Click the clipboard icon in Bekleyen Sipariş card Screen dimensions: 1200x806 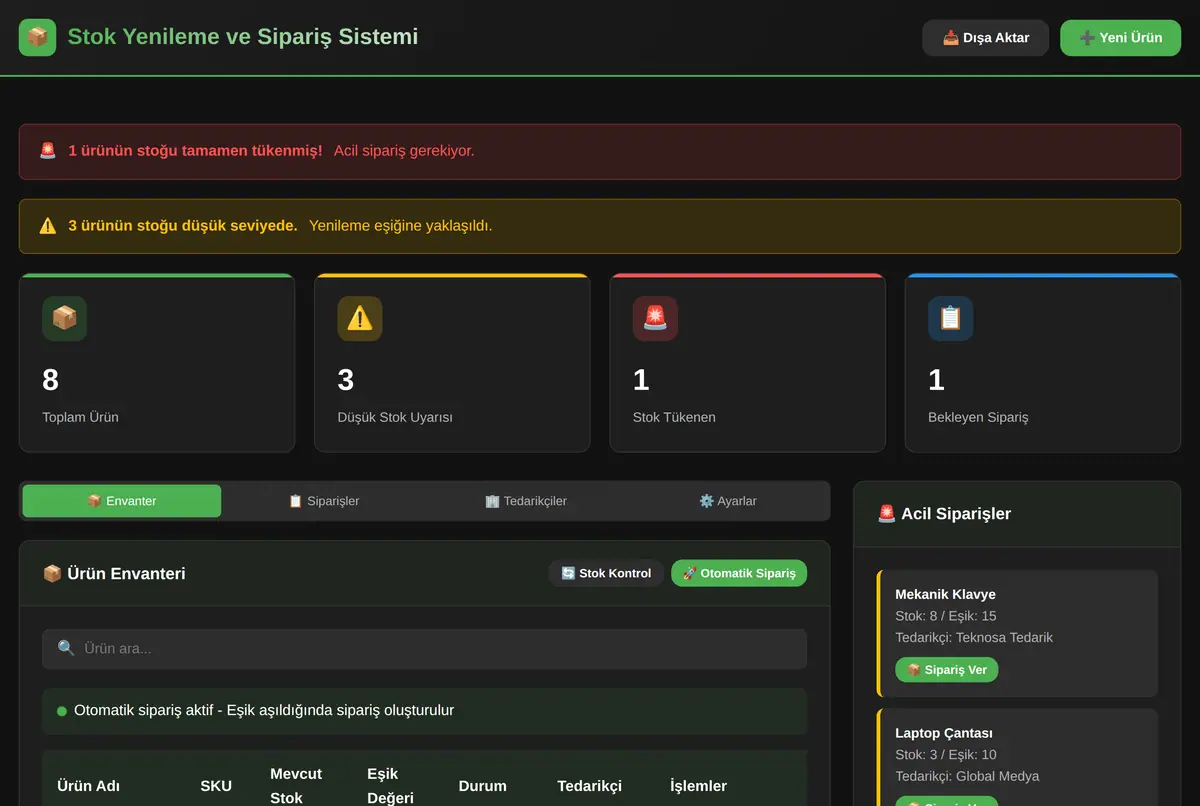pyautogui.click(x=950, y=318)
